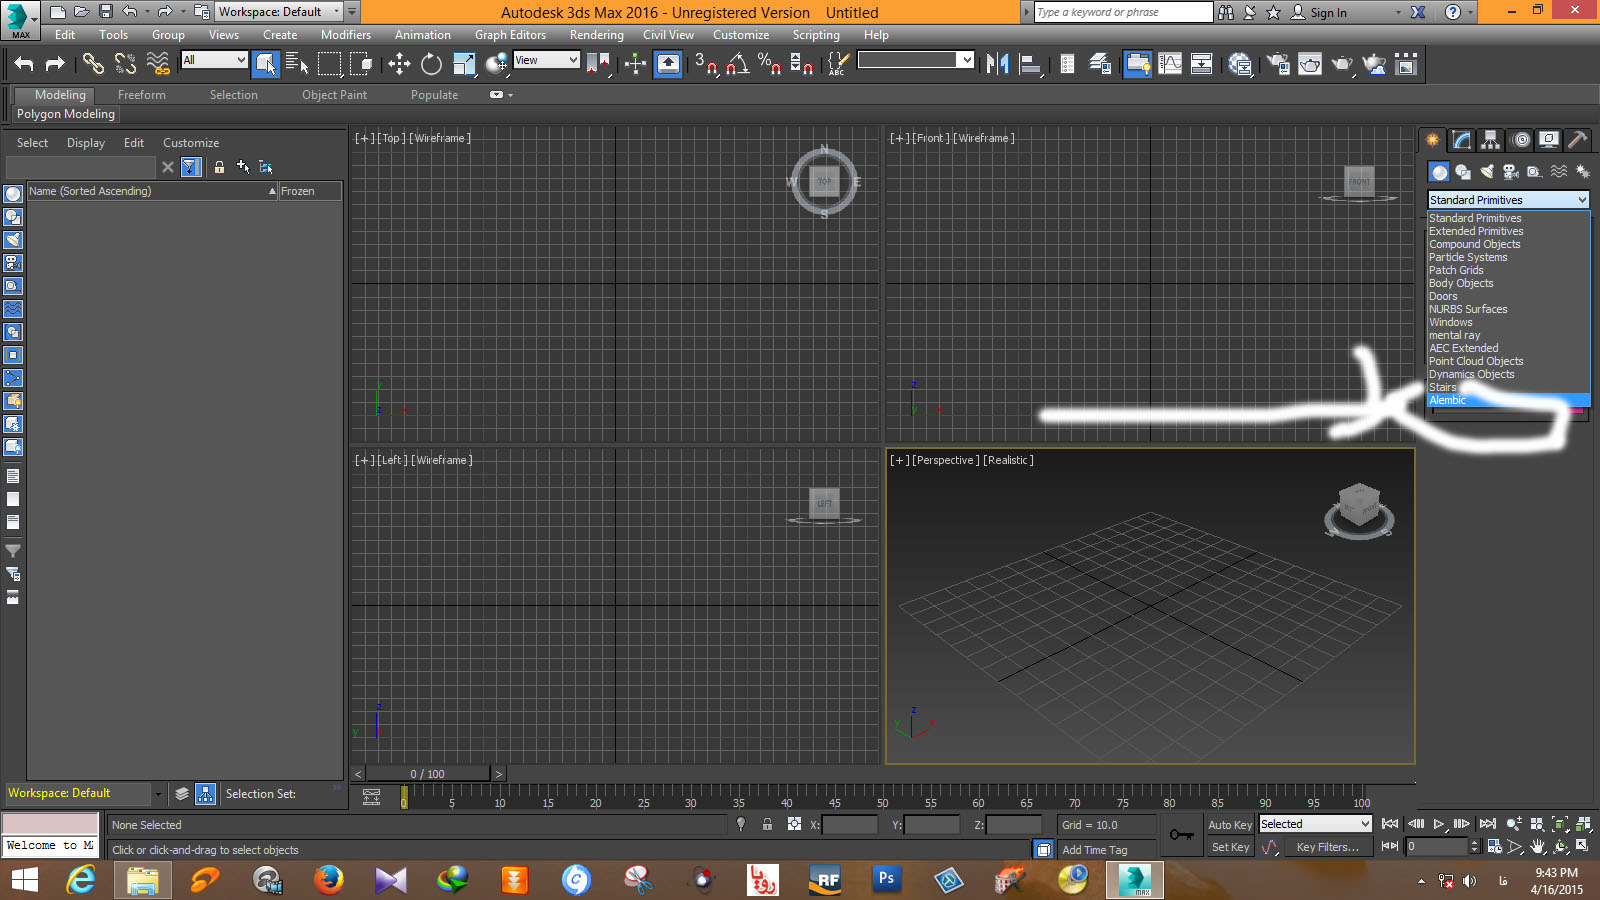This screenshot has height=900, width=1600.
Task: Select the Bind to Space Warp tool
Action: 158,64
